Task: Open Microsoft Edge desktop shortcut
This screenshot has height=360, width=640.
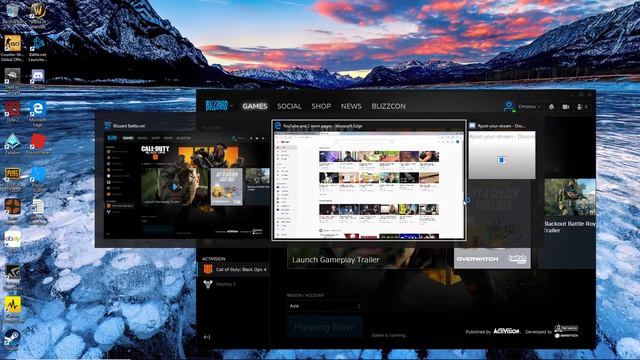Action: tap(38, 113)
